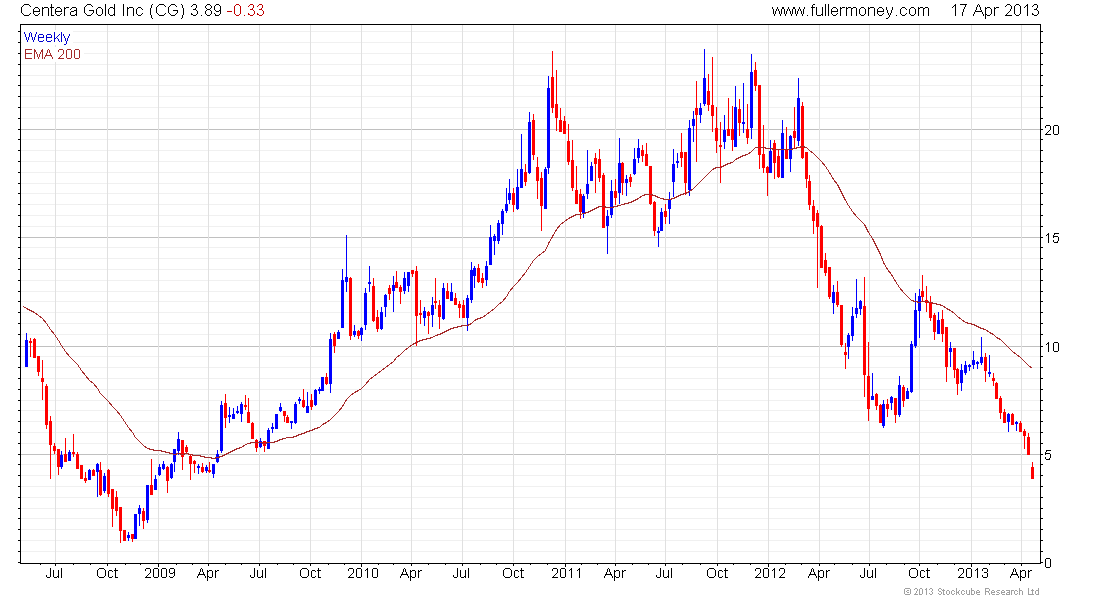This screenshot has height=600, width=1100.
Task: Click the 2012 year label on time axis
Action: click(770, 573)
